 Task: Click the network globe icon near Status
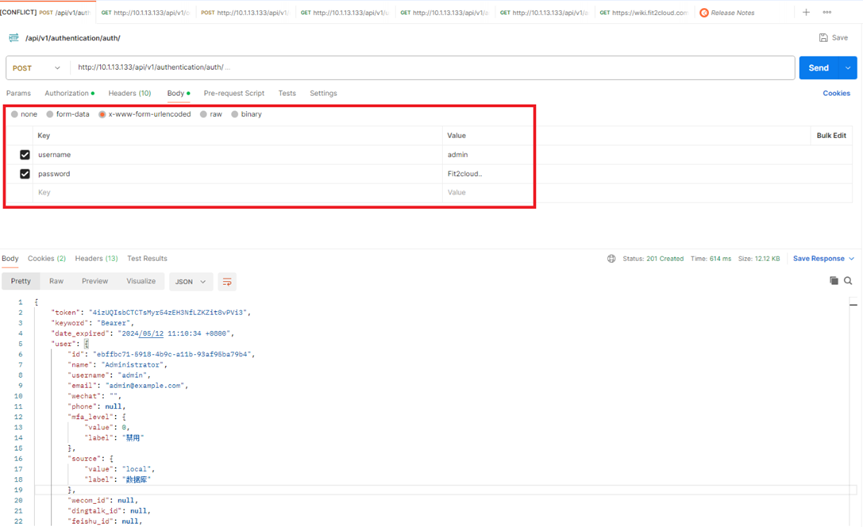tap(611, 259)
